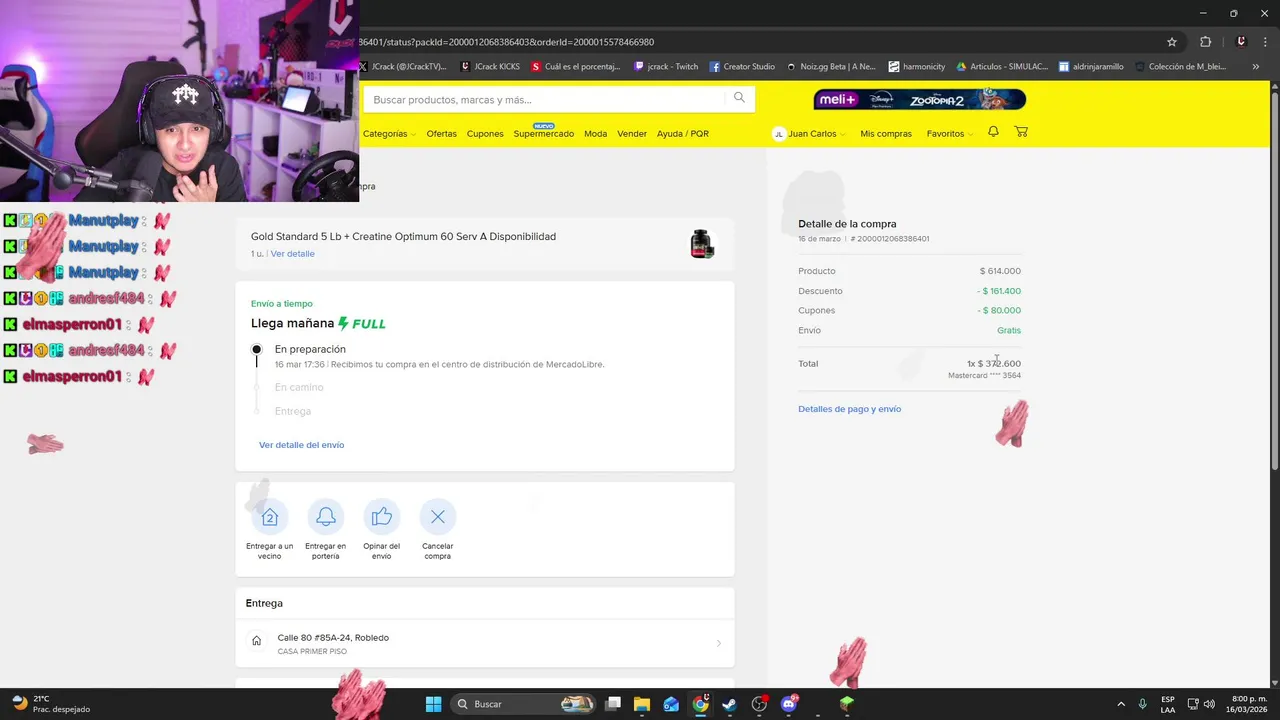This screenshot has height=720, width=1280.
Task: Open the JCrack KICKS bookmark
Action: (x=490, y=67)
